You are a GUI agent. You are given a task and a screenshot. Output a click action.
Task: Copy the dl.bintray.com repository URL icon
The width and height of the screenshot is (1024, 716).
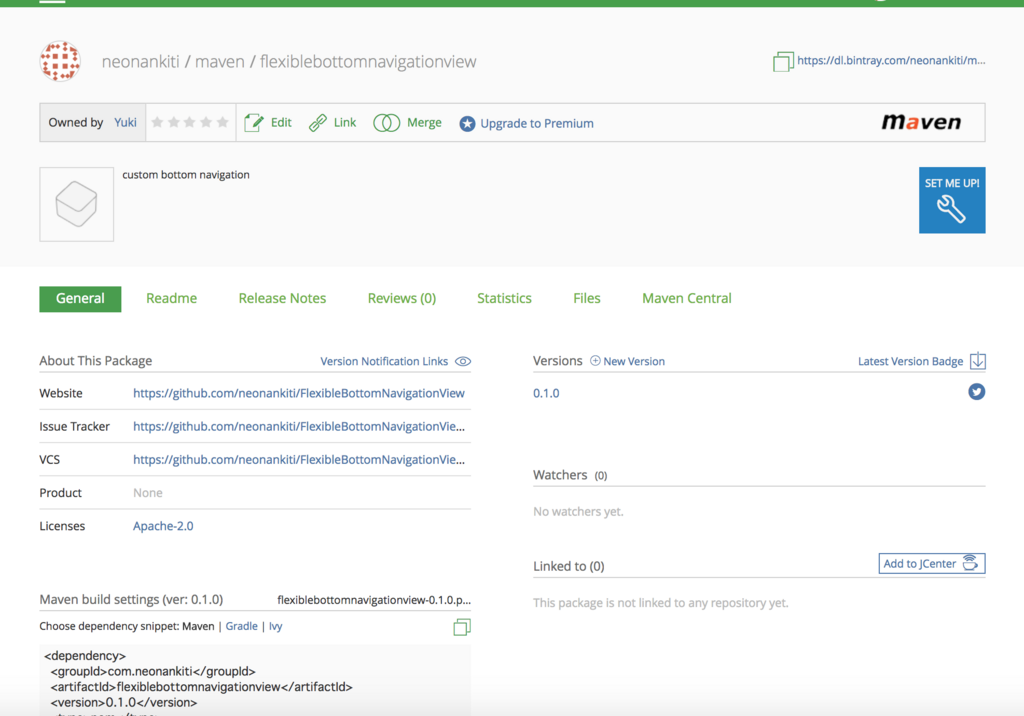tap(783, 61)
